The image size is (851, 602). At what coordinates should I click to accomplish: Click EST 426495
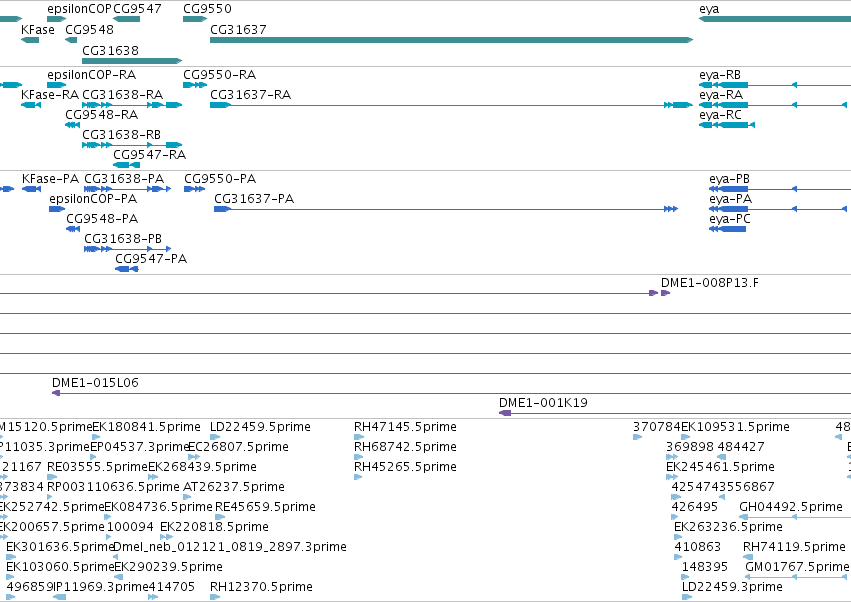point(695,508)
